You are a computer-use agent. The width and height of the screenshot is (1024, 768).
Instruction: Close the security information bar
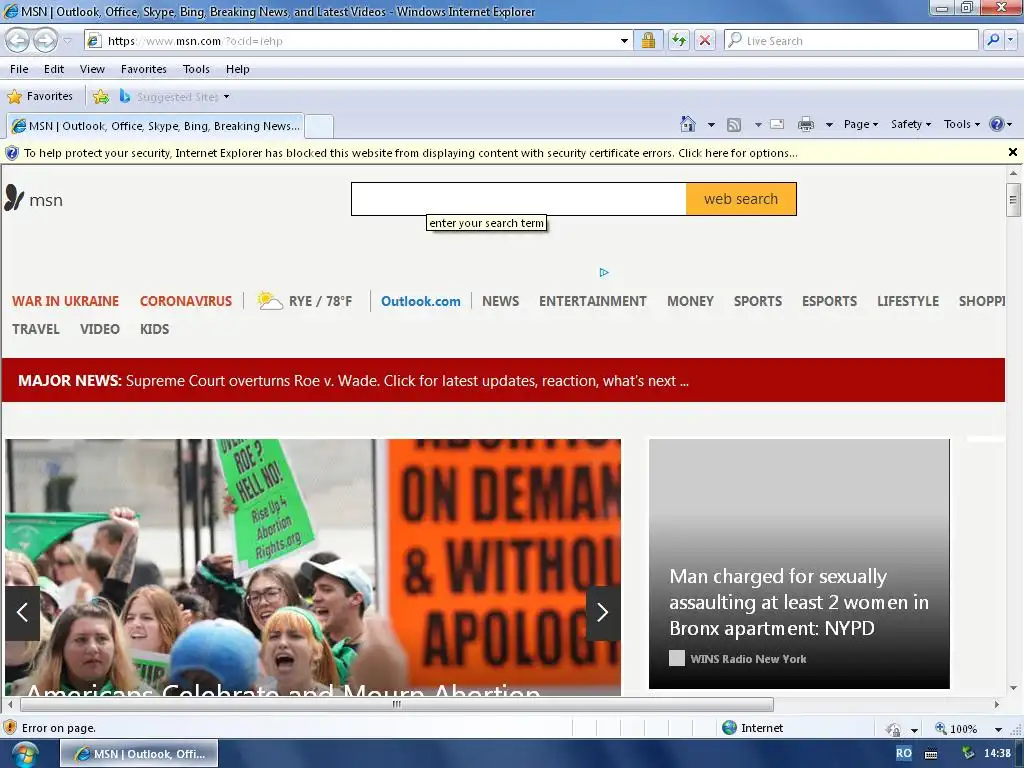pyautogui.click(x=1012, y=152)
